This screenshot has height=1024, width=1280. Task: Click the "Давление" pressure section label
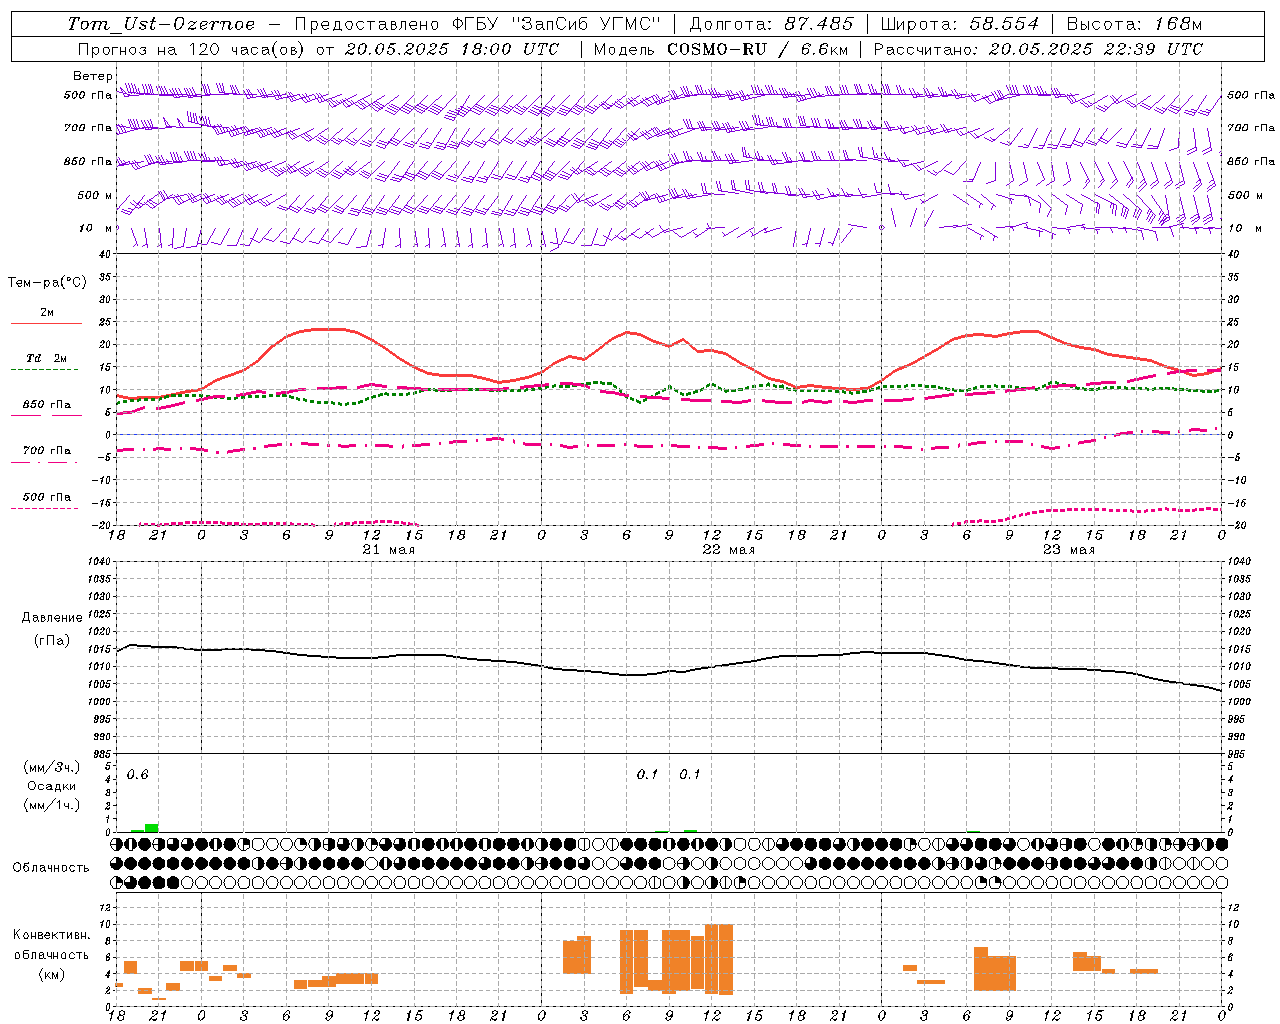point(50,618)
